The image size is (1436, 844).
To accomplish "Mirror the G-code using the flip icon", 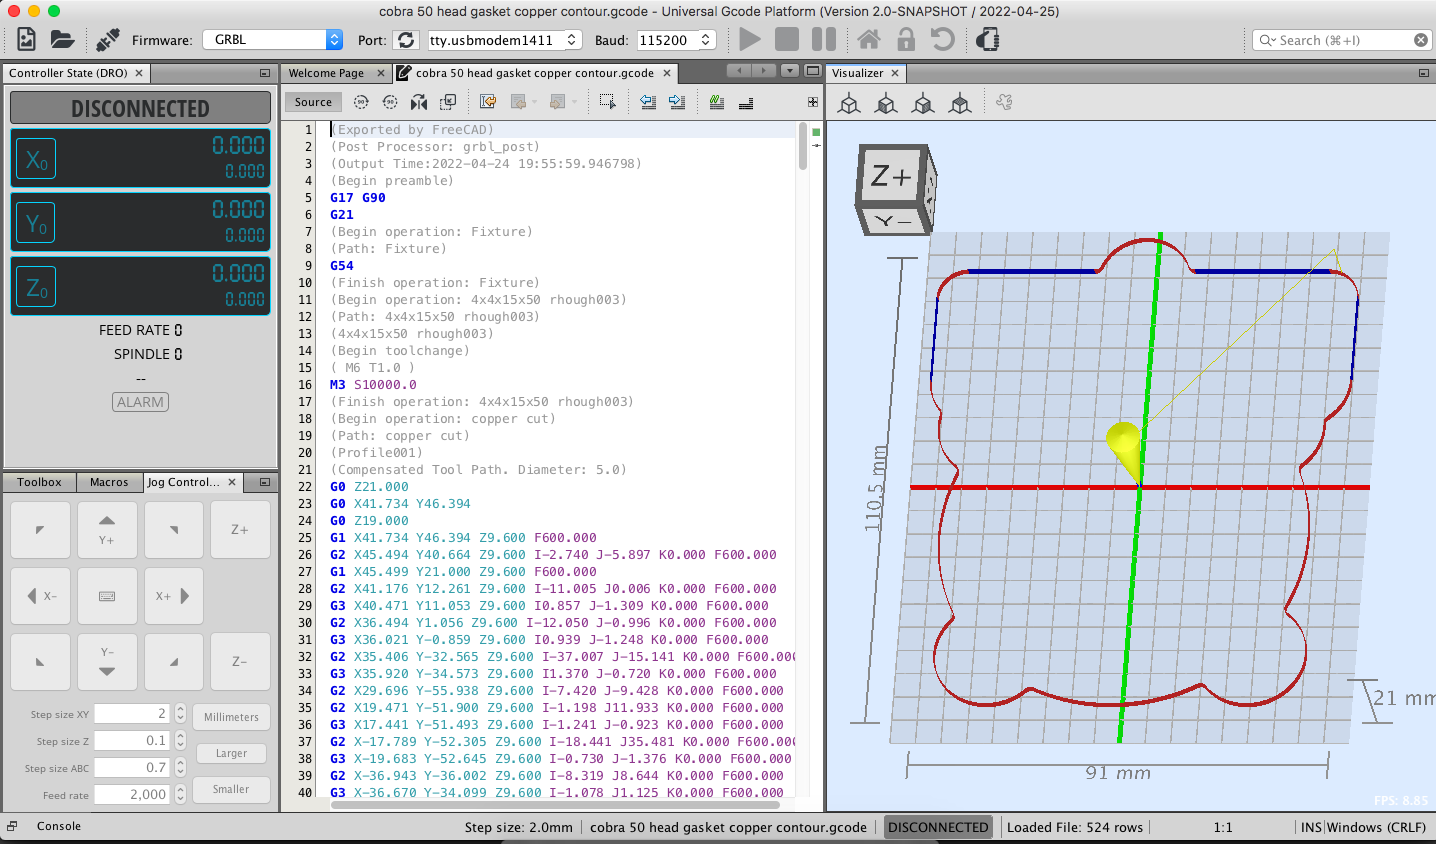I will (419, 101).
